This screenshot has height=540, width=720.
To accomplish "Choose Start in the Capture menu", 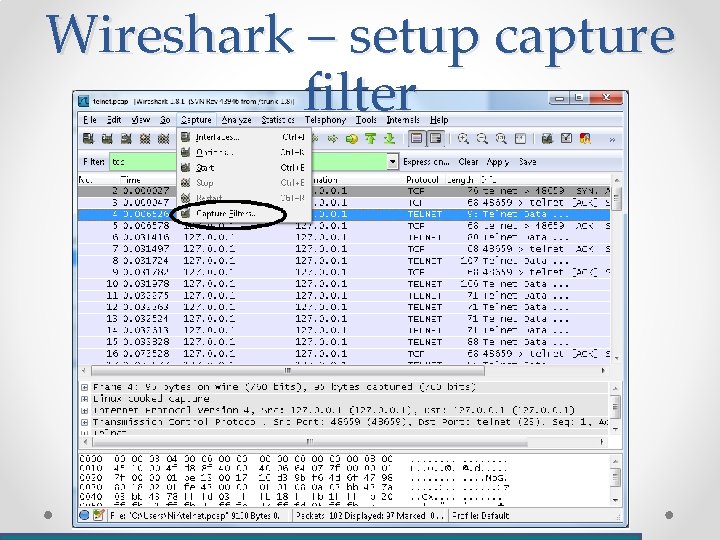I will coord(243,168).
